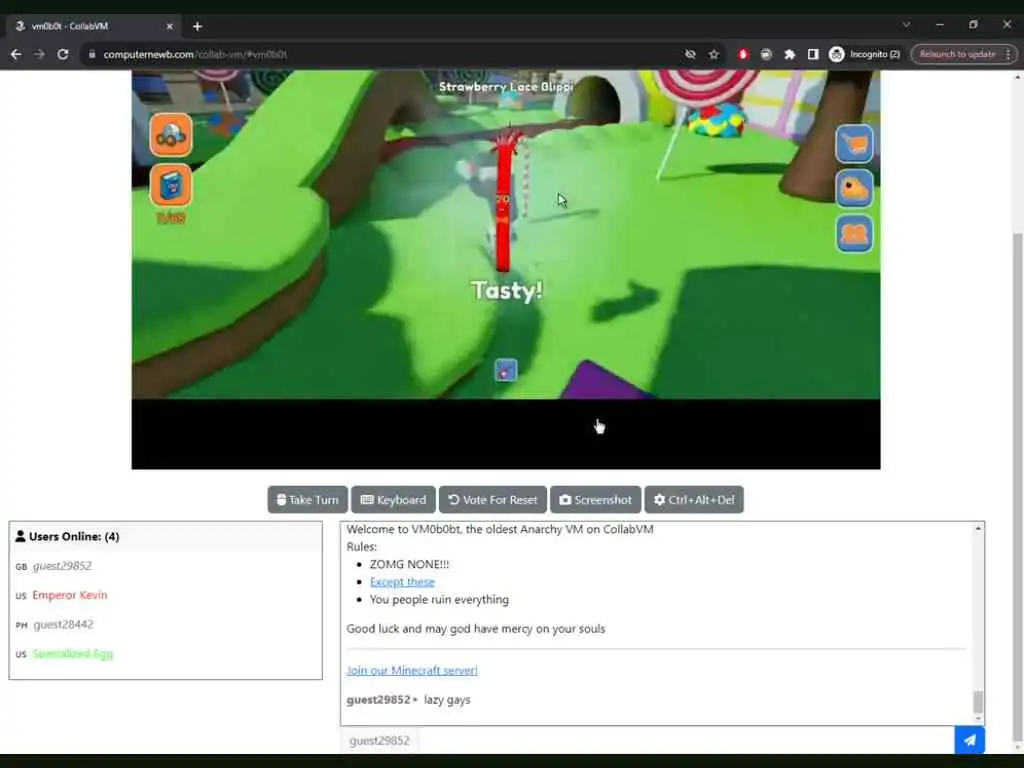Viewport: 1024px width, 768px height.
Task: Select the green user Specialized Egg
Action: click(72, 654)
